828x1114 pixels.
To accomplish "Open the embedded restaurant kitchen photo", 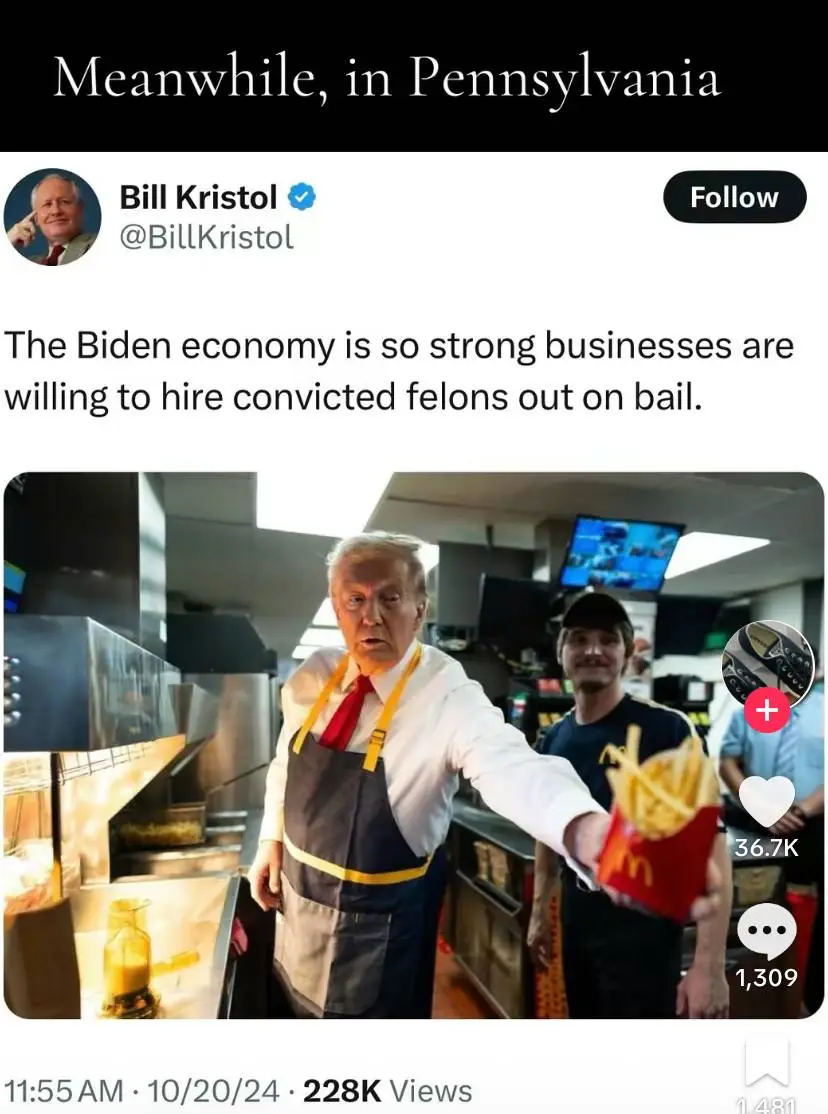I will [x=414, y=745].
